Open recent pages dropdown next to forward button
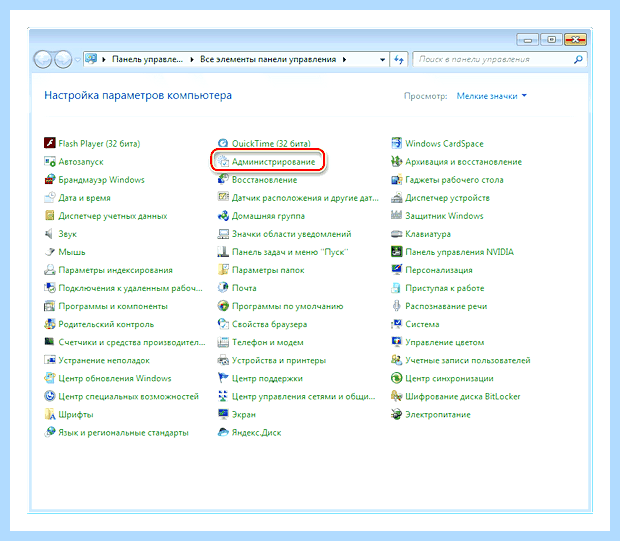Screen dimensions: 620x541 click(x=78, y=60)
